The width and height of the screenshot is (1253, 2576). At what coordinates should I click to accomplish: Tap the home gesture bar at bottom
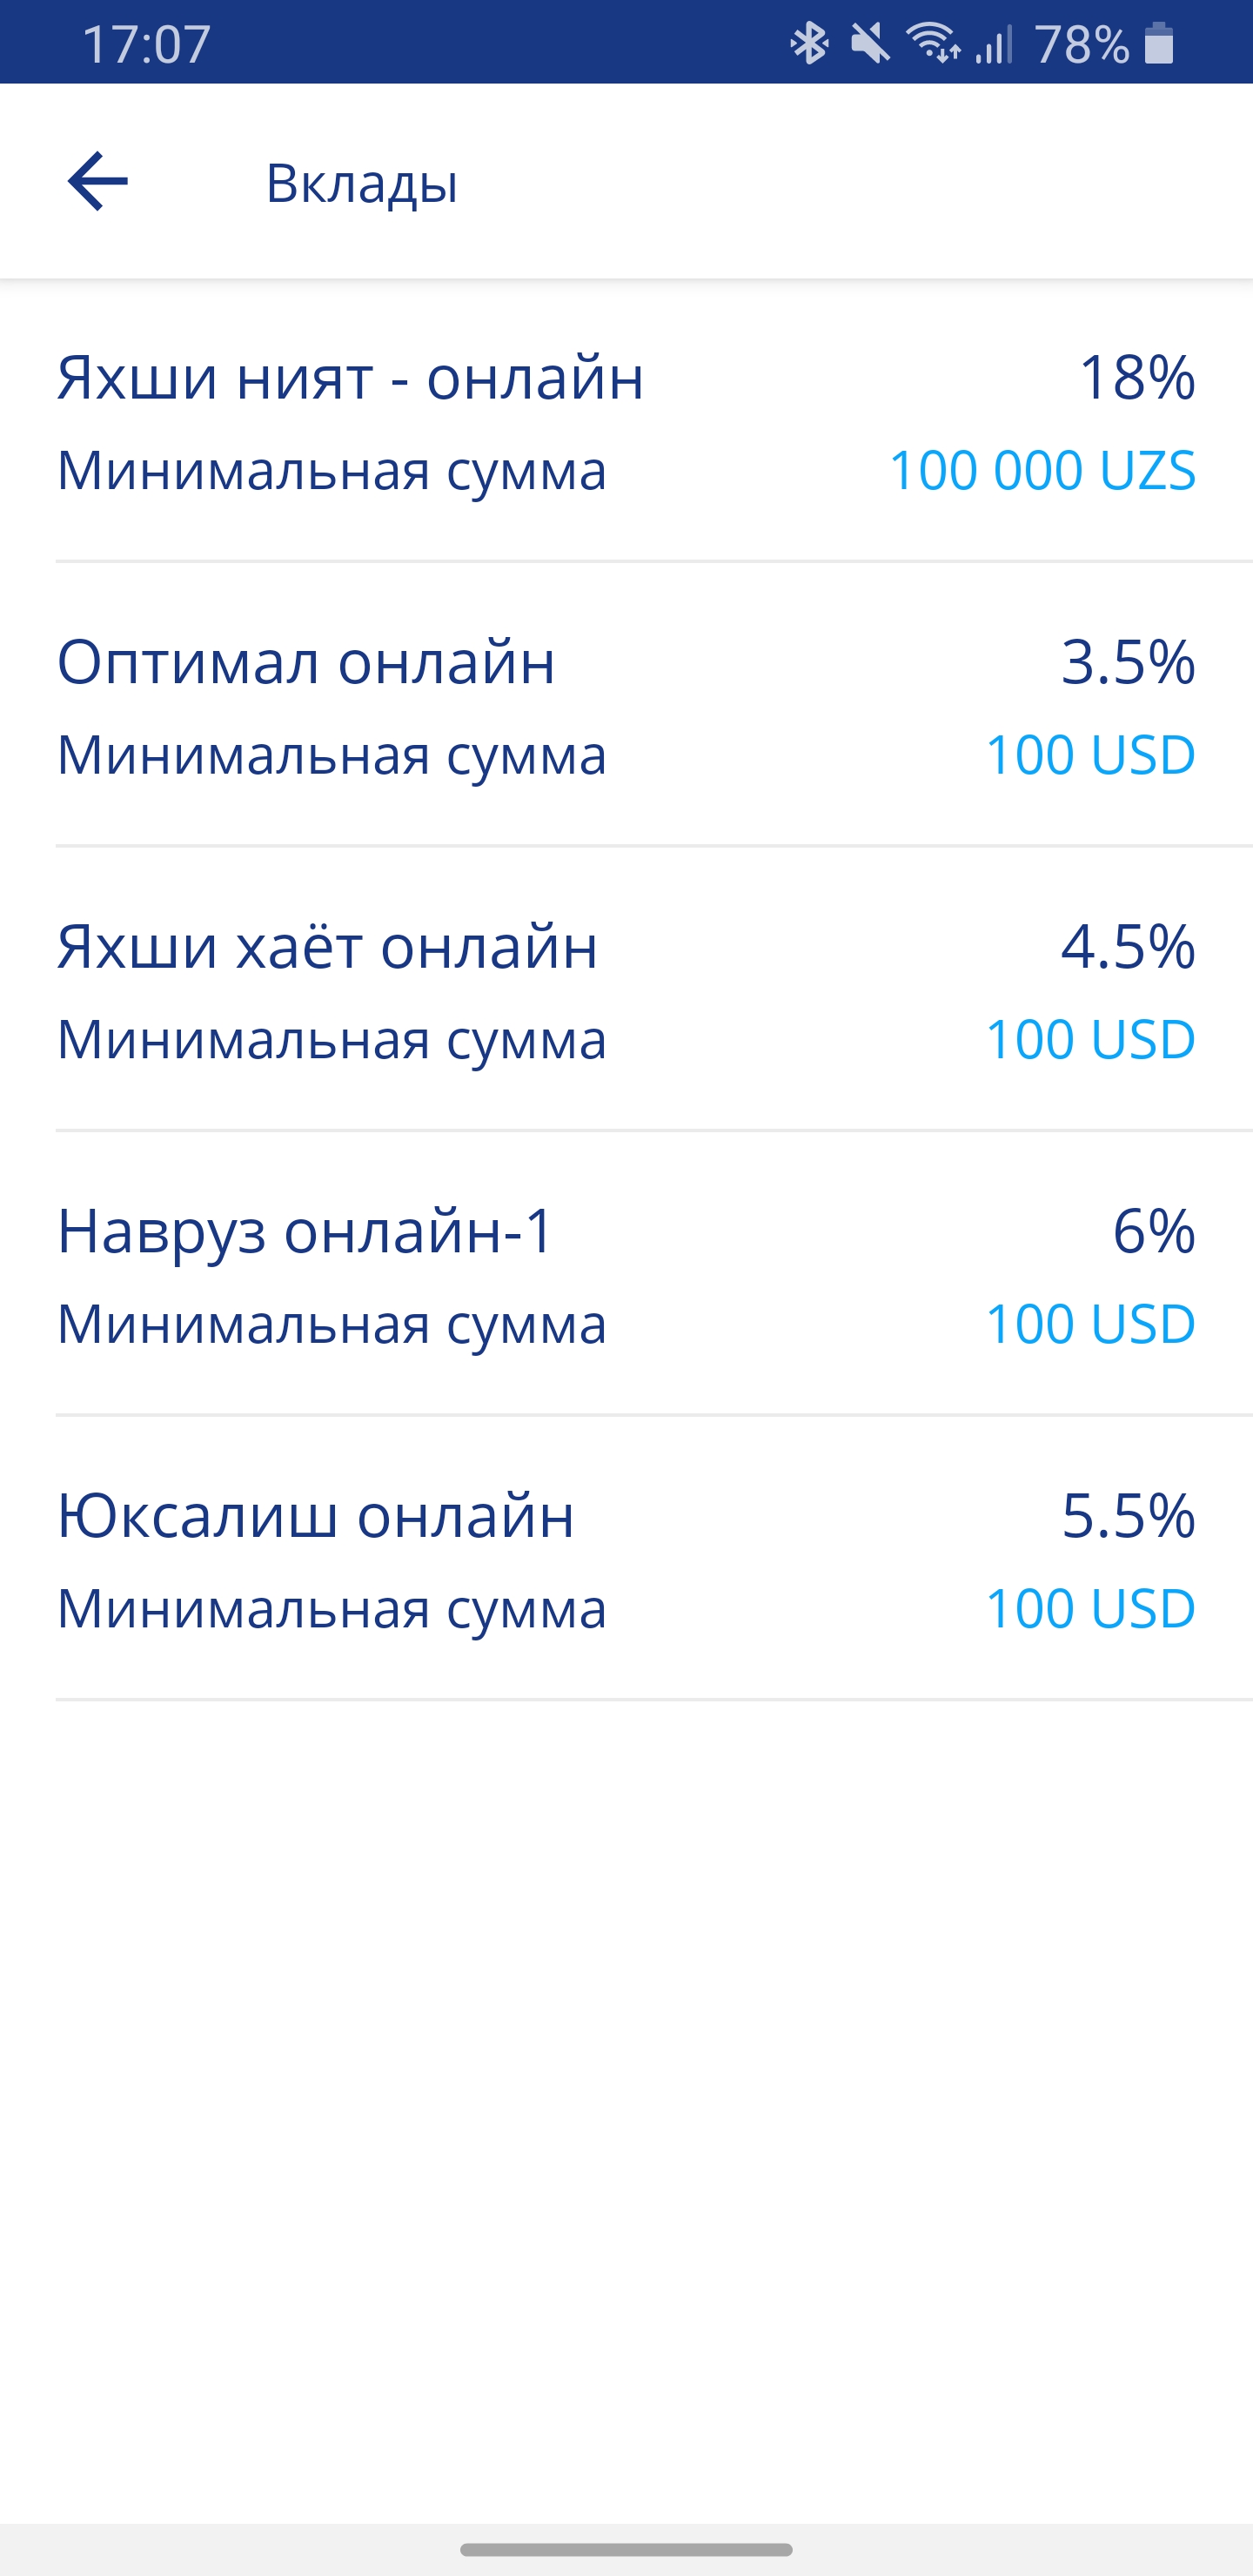pos(626,2549)
